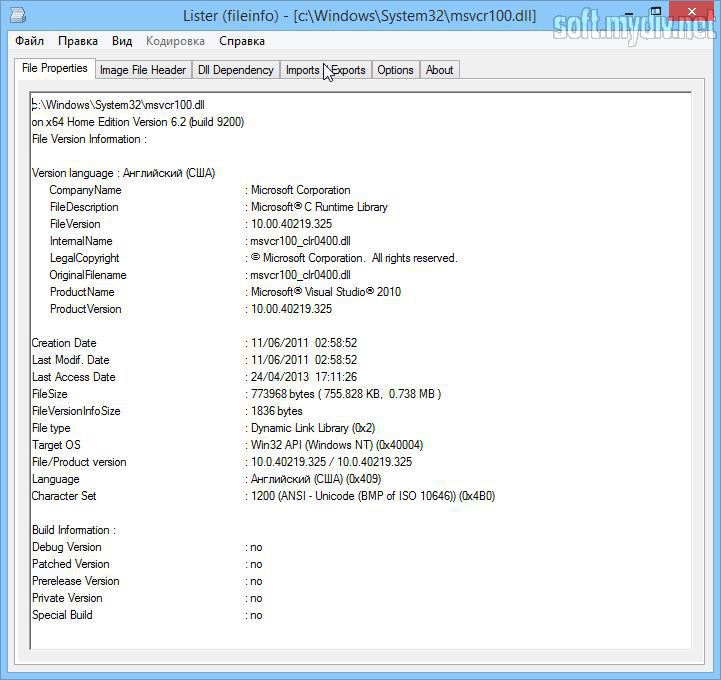Click the Character Set label
The width and height of the screenshot is (721, 680).
[x=64, y=496]
